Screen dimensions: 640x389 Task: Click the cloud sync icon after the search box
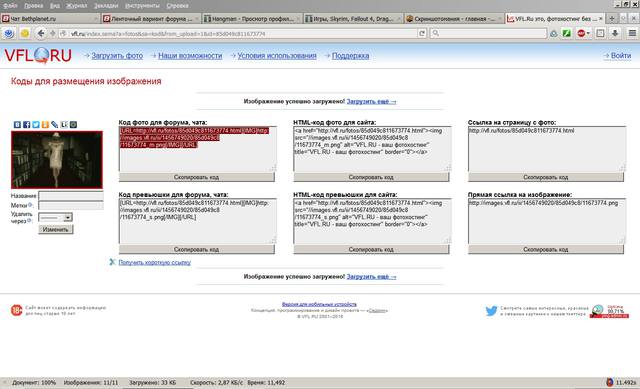tap(553, 34)
